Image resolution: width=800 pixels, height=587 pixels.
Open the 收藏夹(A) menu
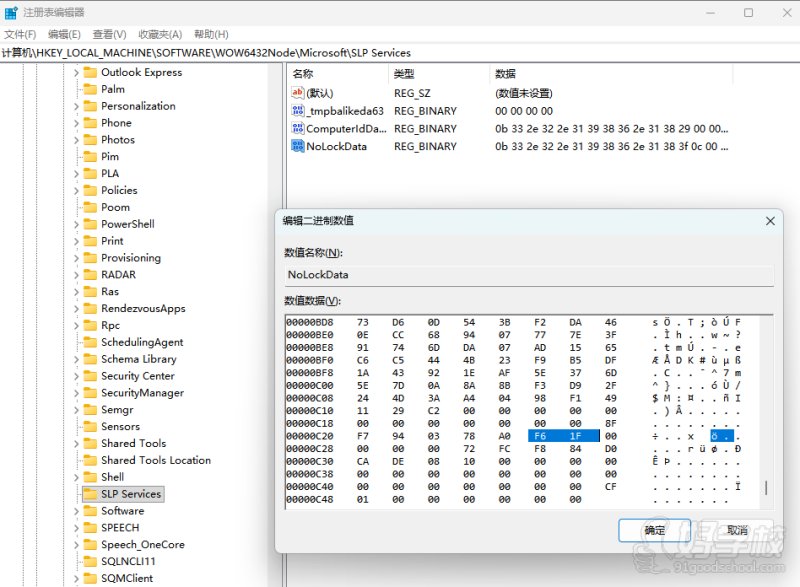coord(160,34)
